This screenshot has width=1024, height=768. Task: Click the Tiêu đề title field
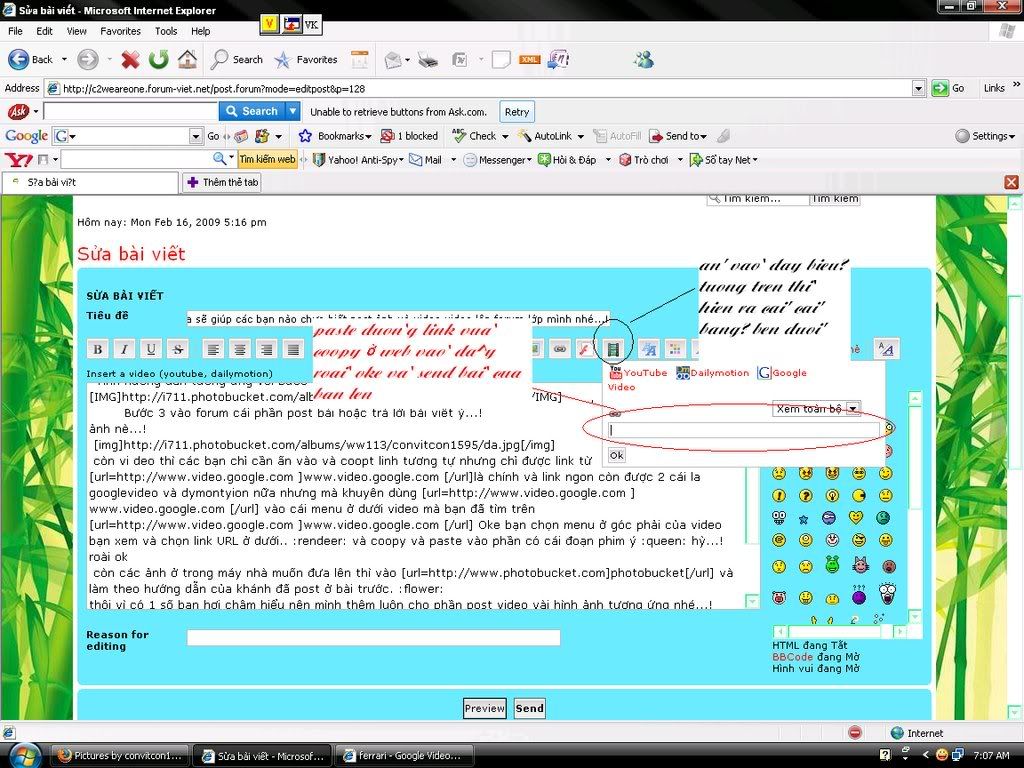tap(398, 319)
